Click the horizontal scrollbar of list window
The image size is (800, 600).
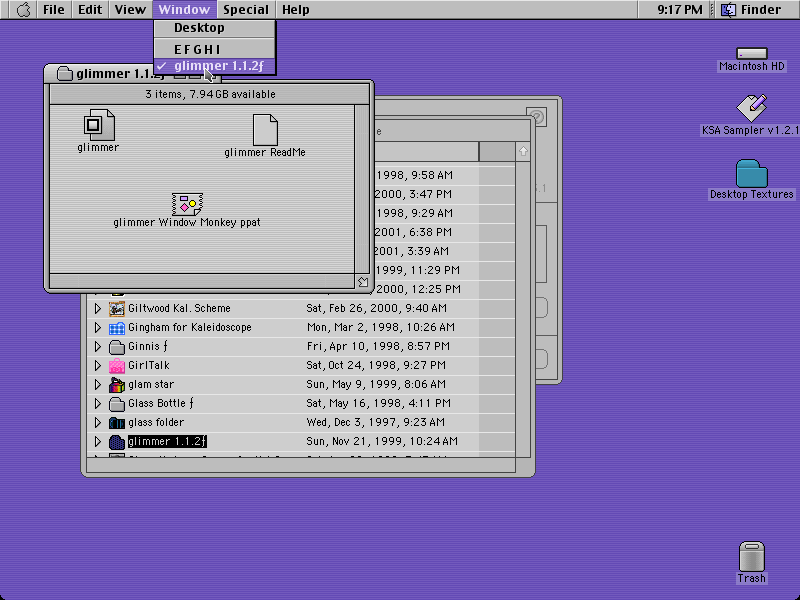click(x=301, y=465)
